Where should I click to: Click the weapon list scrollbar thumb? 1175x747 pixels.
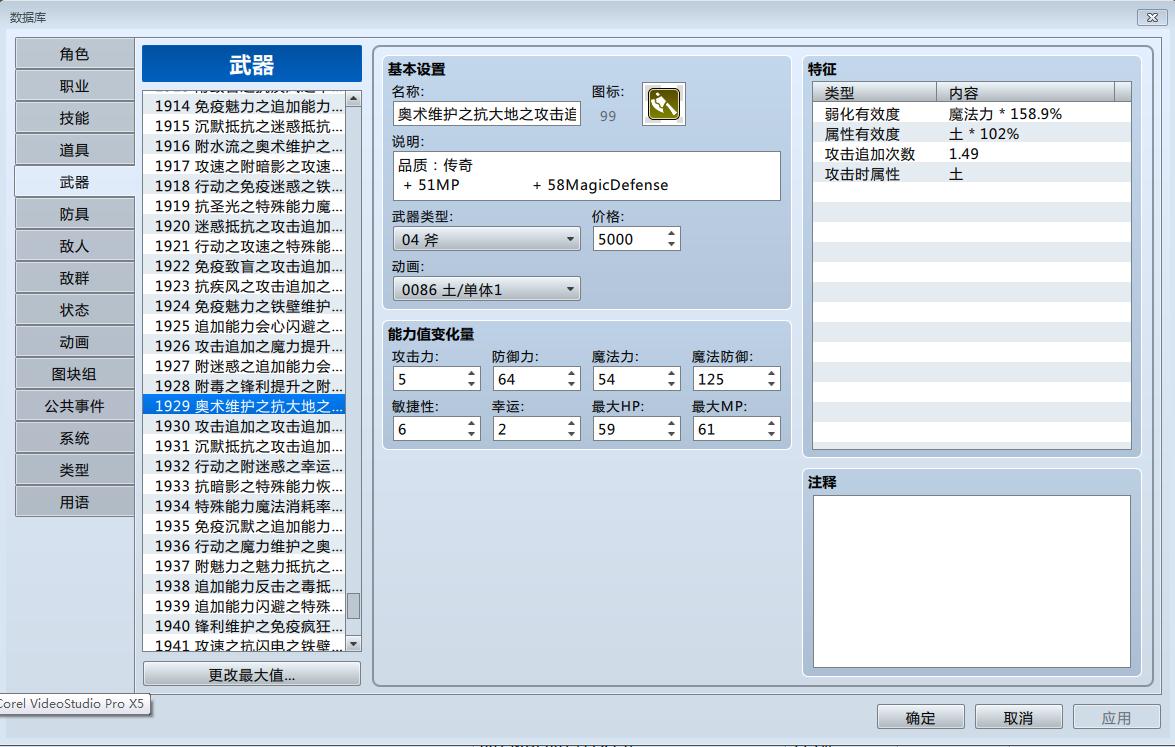point(354,605)
